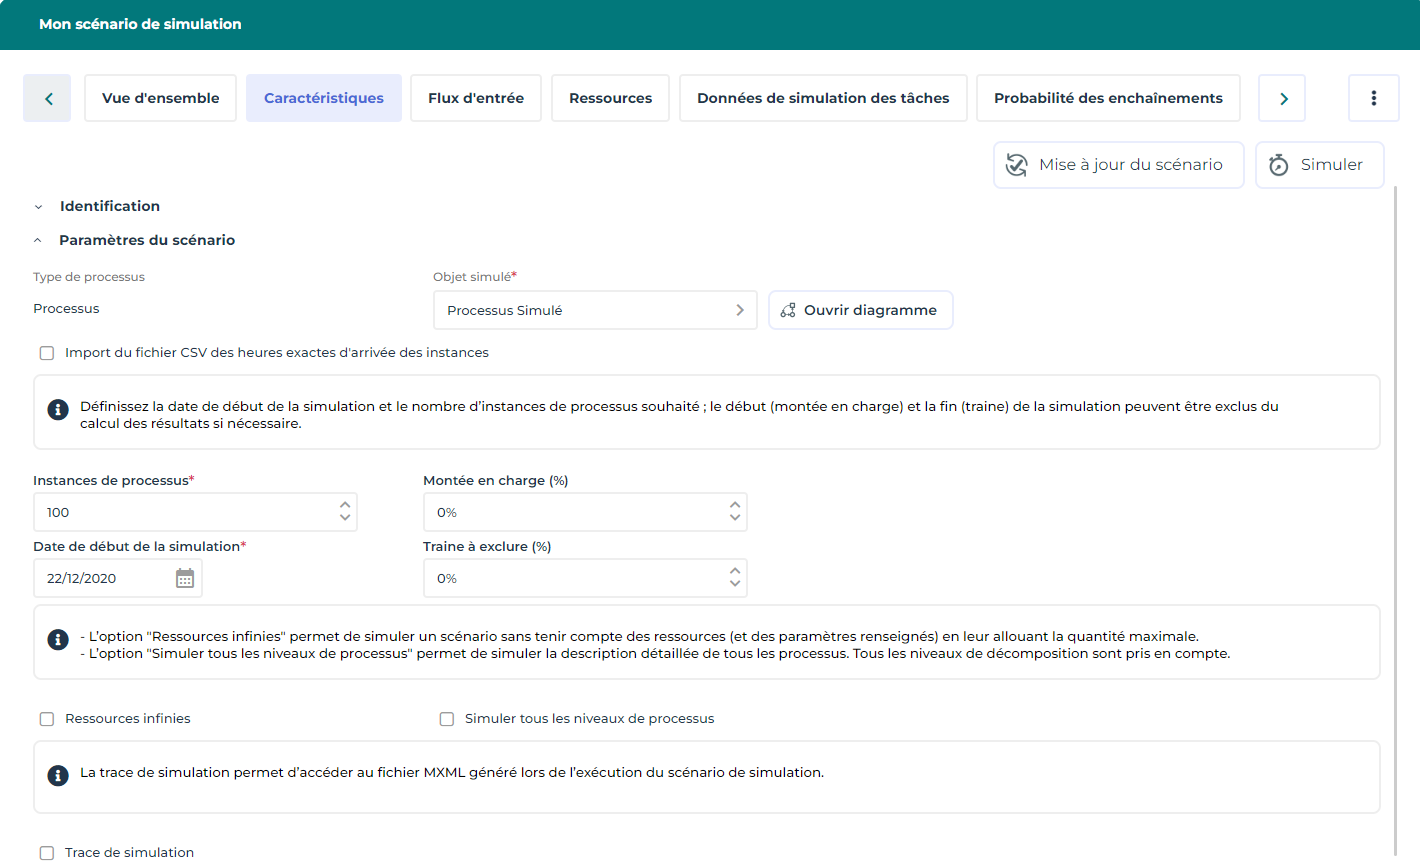Adjust the Montée en charge percentage spinner

point(735,512)
